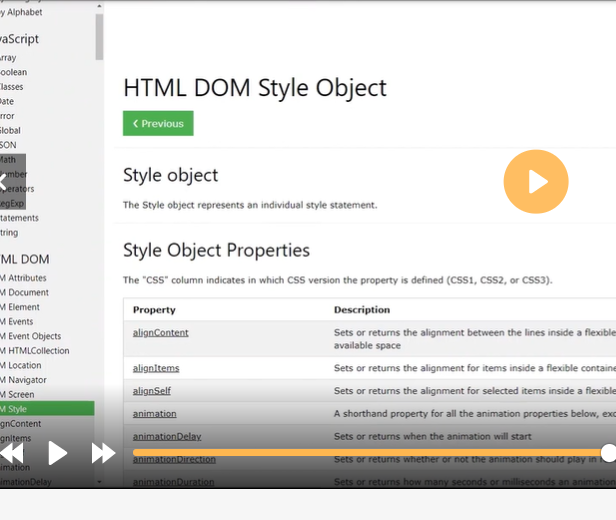This screenshot has width=616, height=520.
Task: Click the left chevron overlay arrow
Action: coord(4,182)
